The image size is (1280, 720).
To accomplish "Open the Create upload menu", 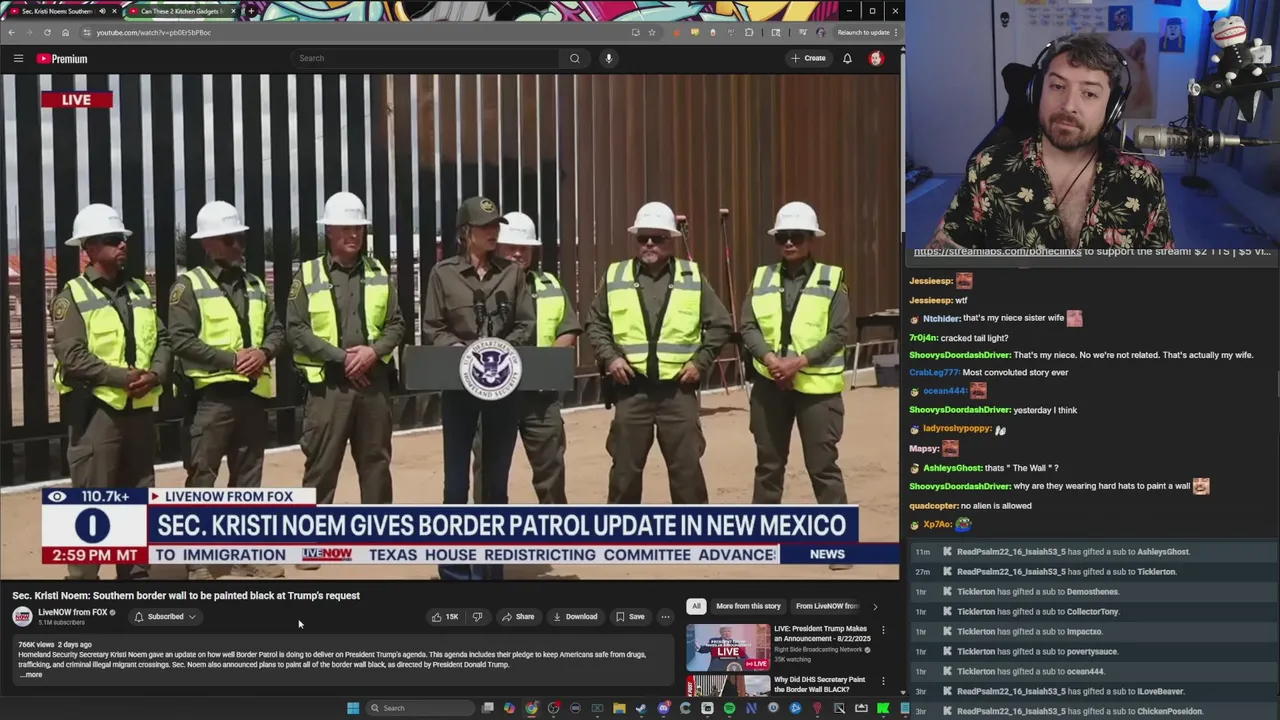I will click(808, 58).
